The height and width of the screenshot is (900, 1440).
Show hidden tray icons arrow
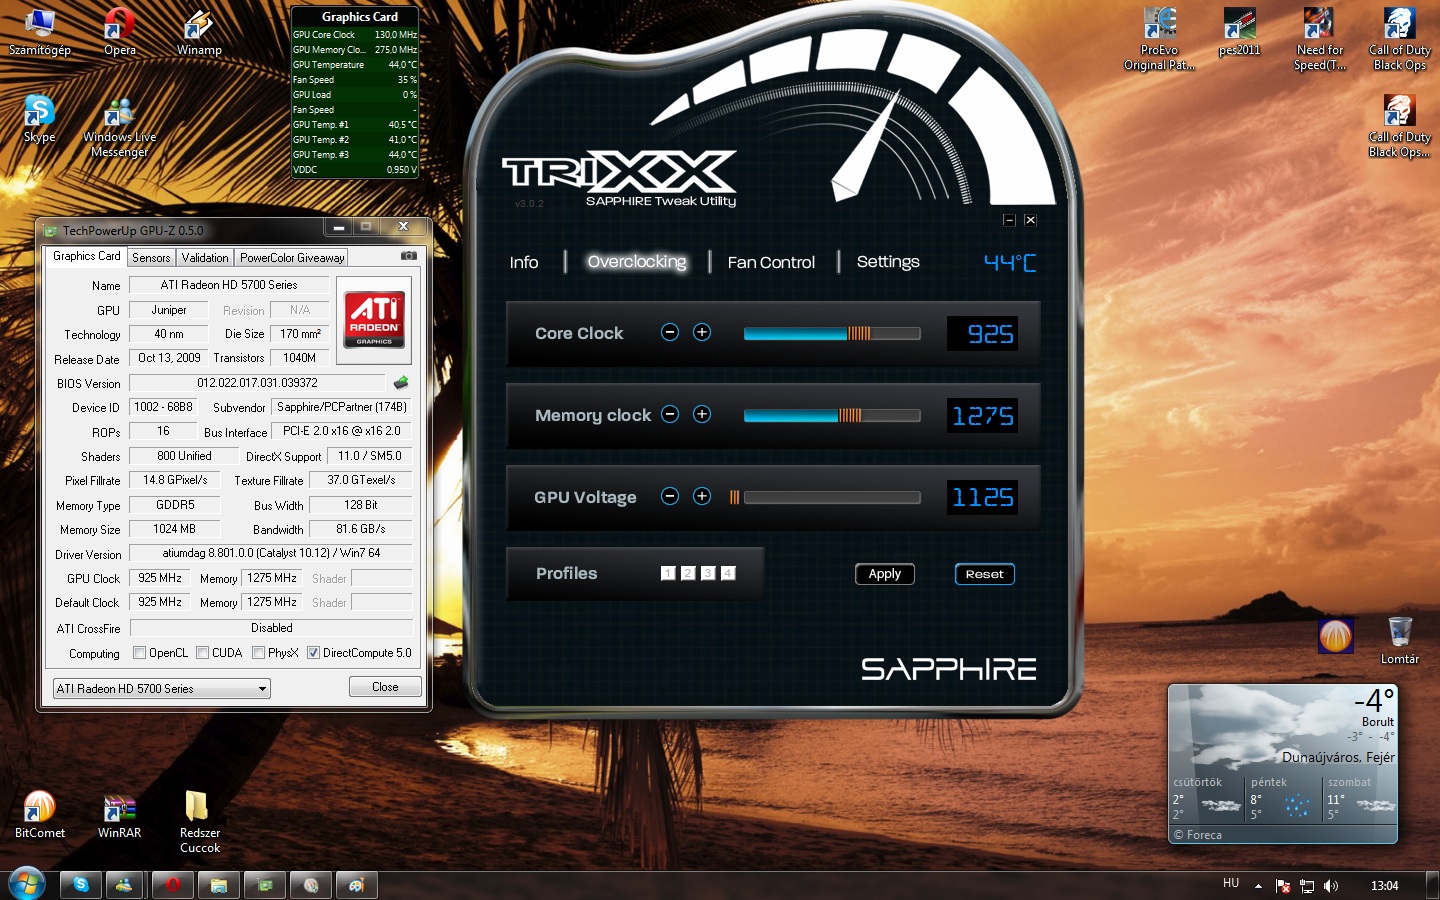tap(1258, 886)
